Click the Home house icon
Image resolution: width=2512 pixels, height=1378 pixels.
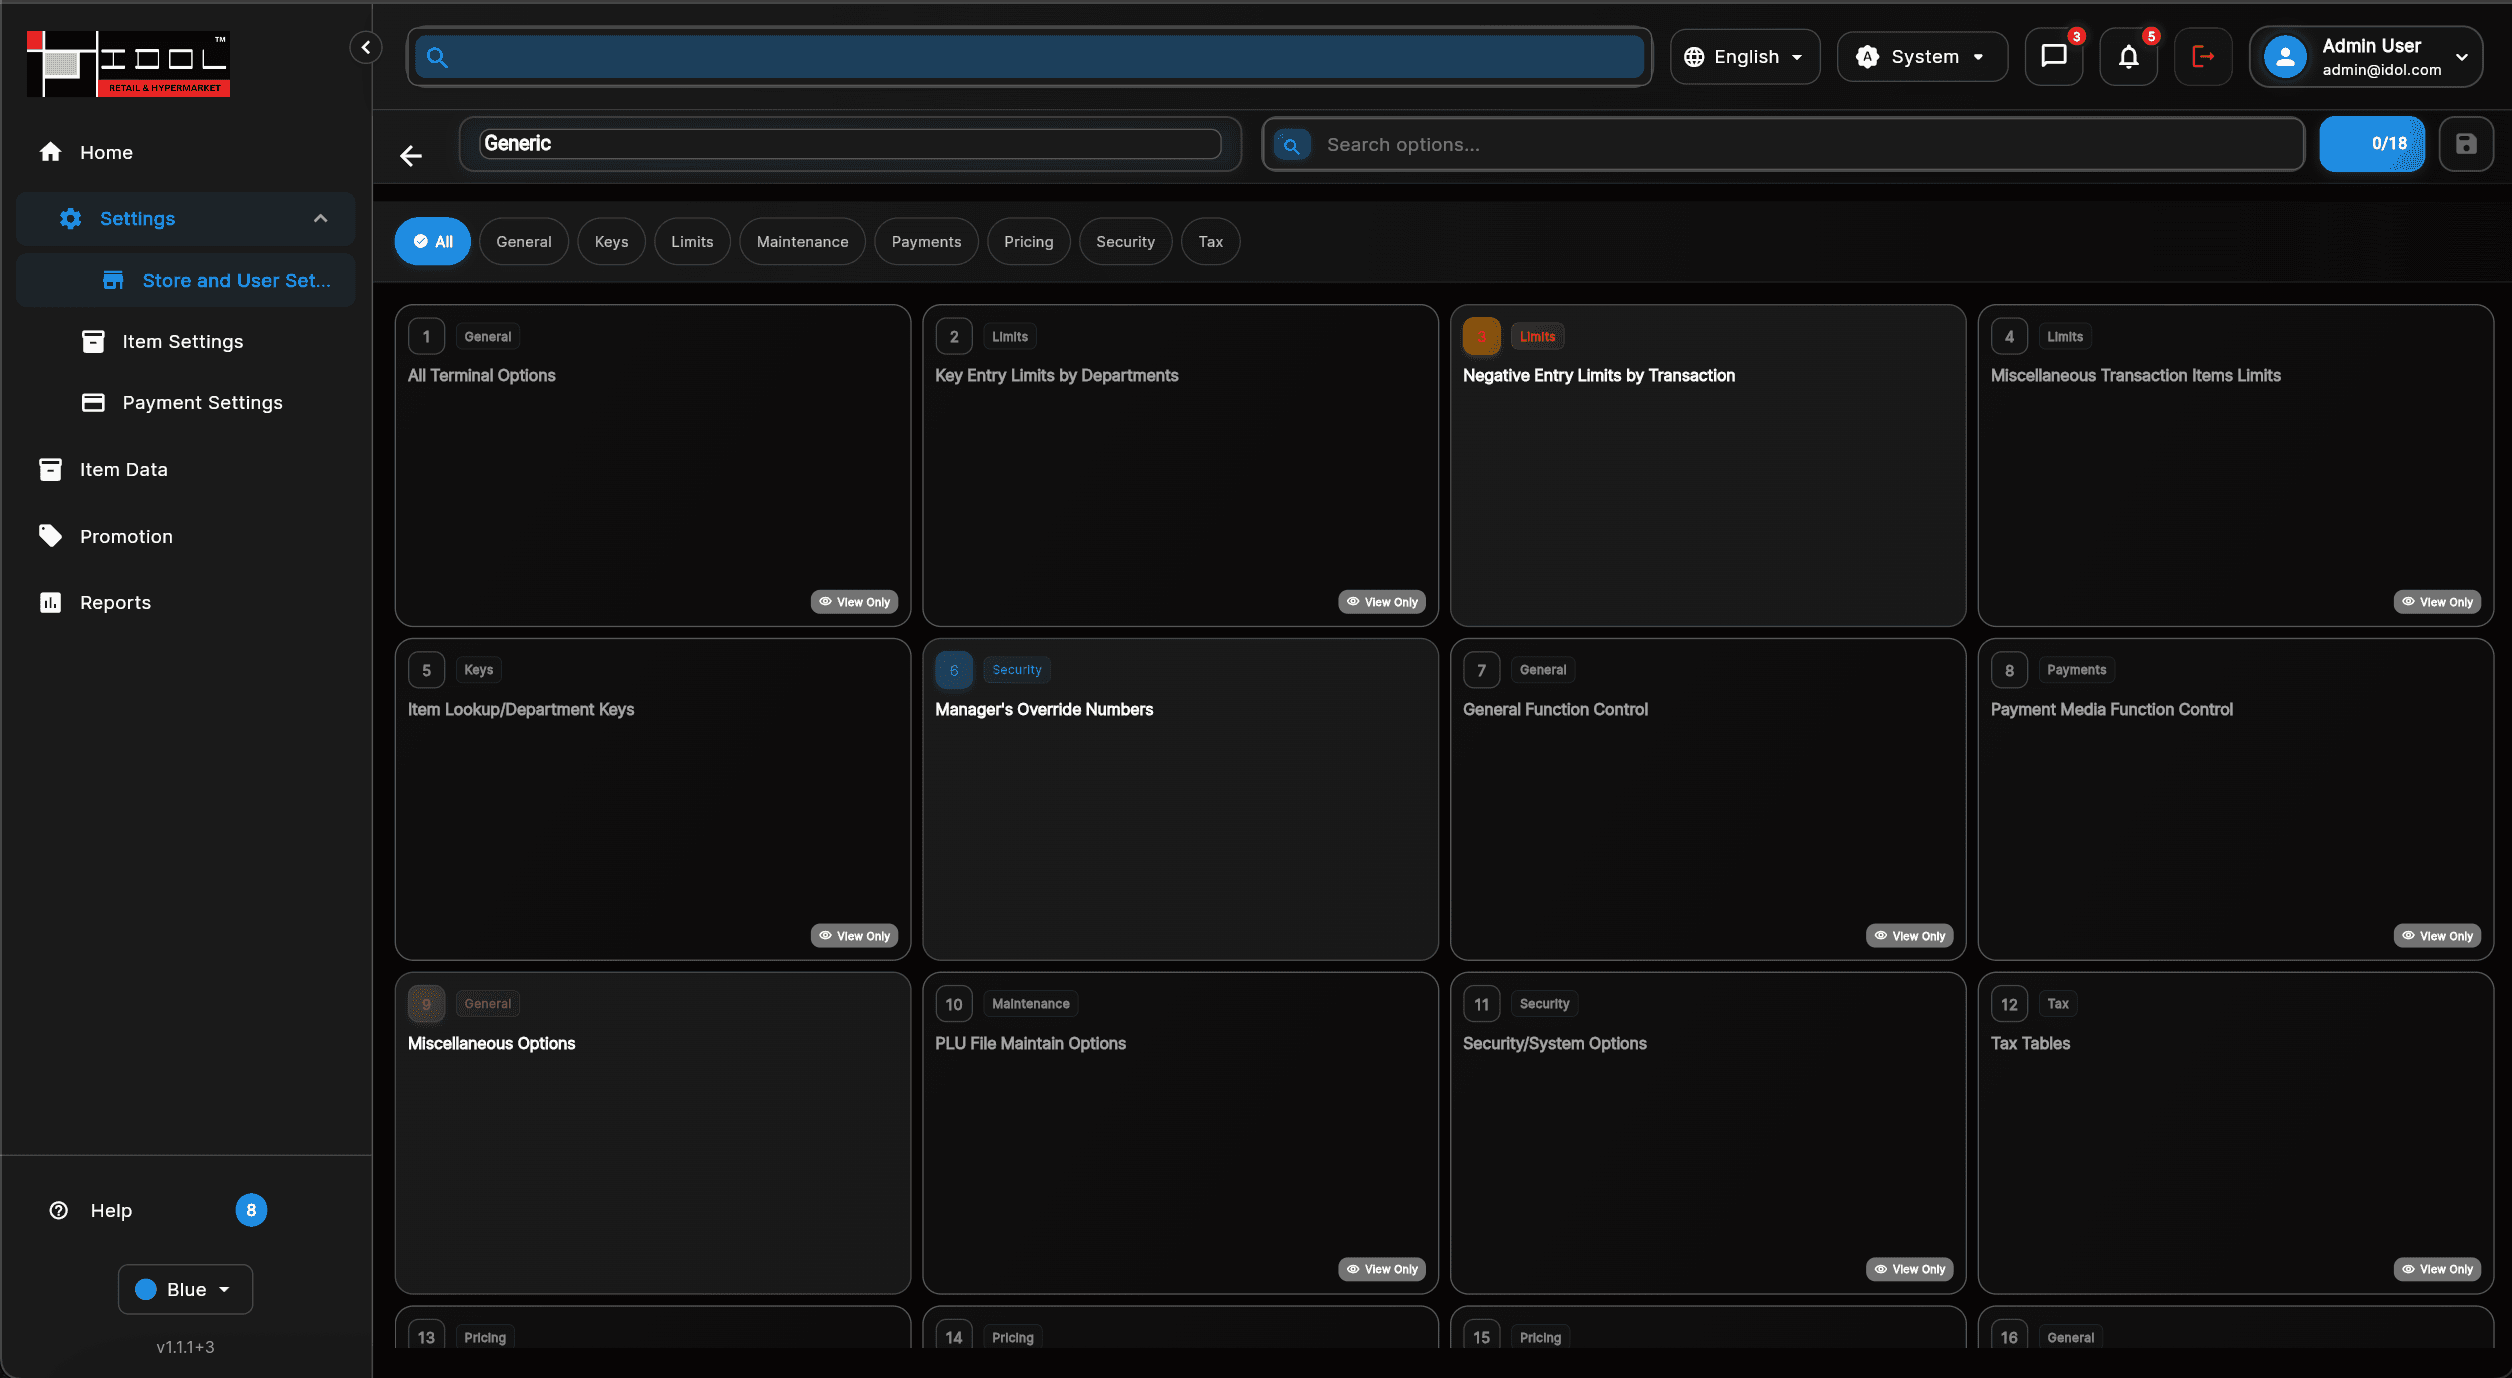(50, 152)
